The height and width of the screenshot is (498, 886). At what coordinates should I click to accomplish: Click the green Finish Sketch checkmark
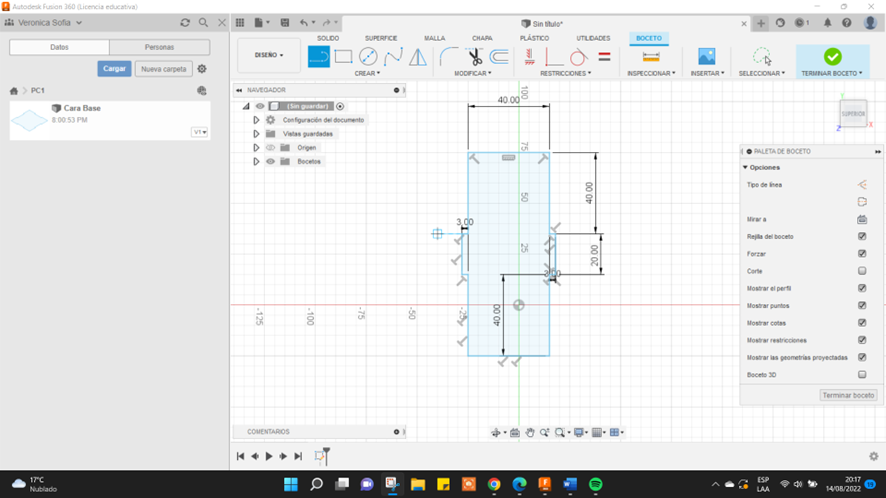[832, 57]
